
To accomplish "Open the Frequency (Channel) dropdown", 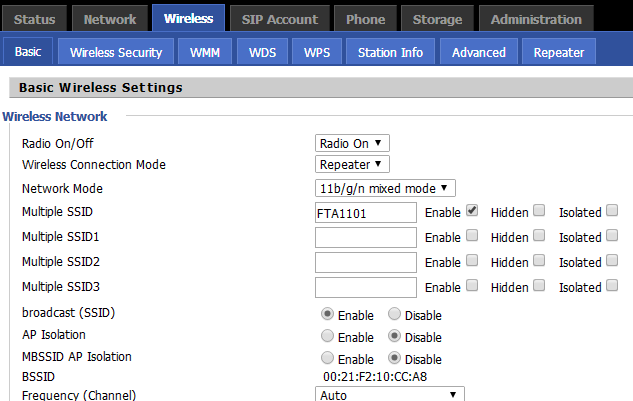I will click(390, 395).
